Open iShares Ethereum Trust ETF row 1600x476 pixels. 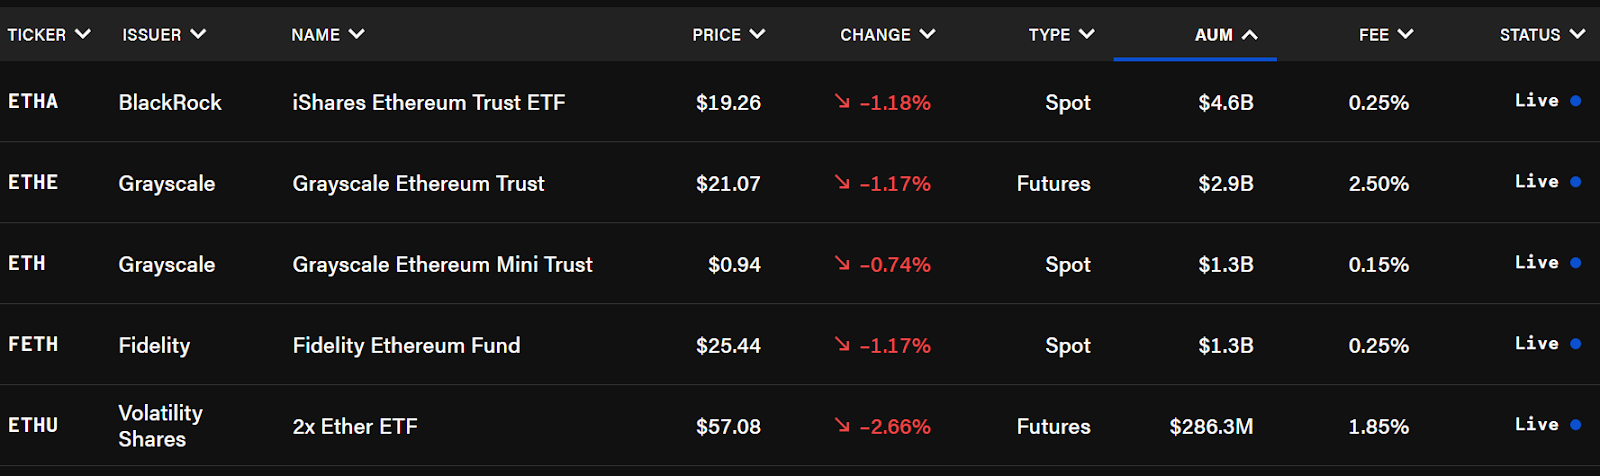coord(800,102)
